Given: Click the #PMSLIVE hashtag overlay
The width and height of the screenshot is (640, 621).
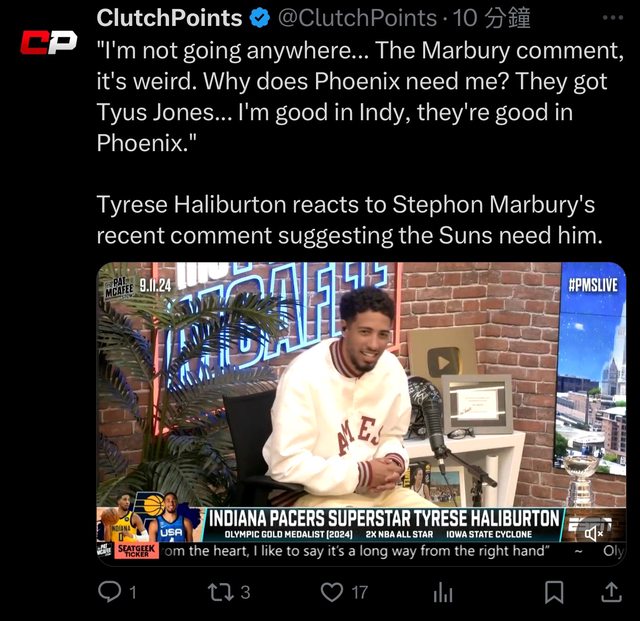Looking at the screenshot, I should [593, 285].
